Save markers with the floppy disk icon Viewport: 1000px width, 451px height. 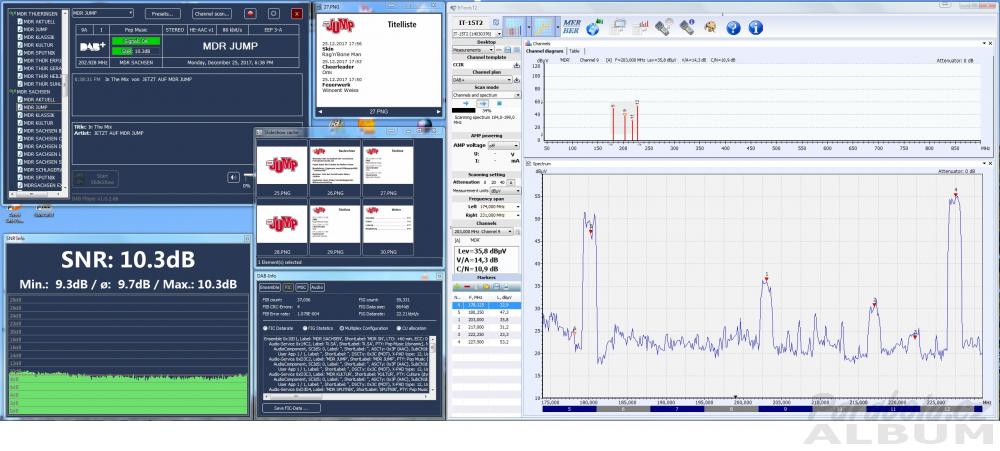pyautogui.click(x=497, y=287)
